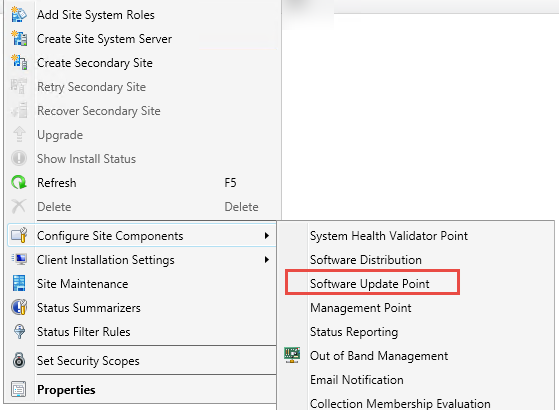559x410 pixels.
Task: Choose Management Point from the submenu
Action: [x=360, y=308]
